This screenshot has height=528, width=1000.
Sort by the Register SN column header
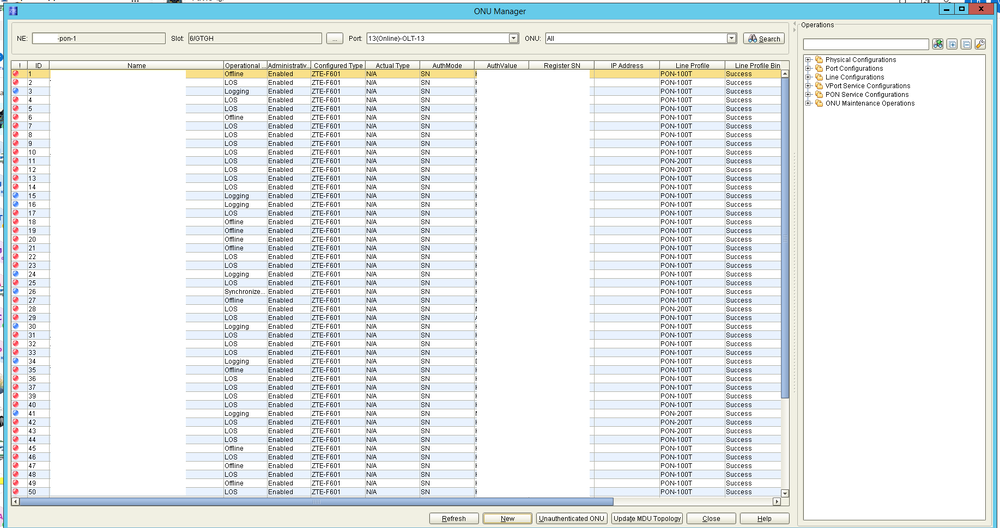tap(562, 65)
